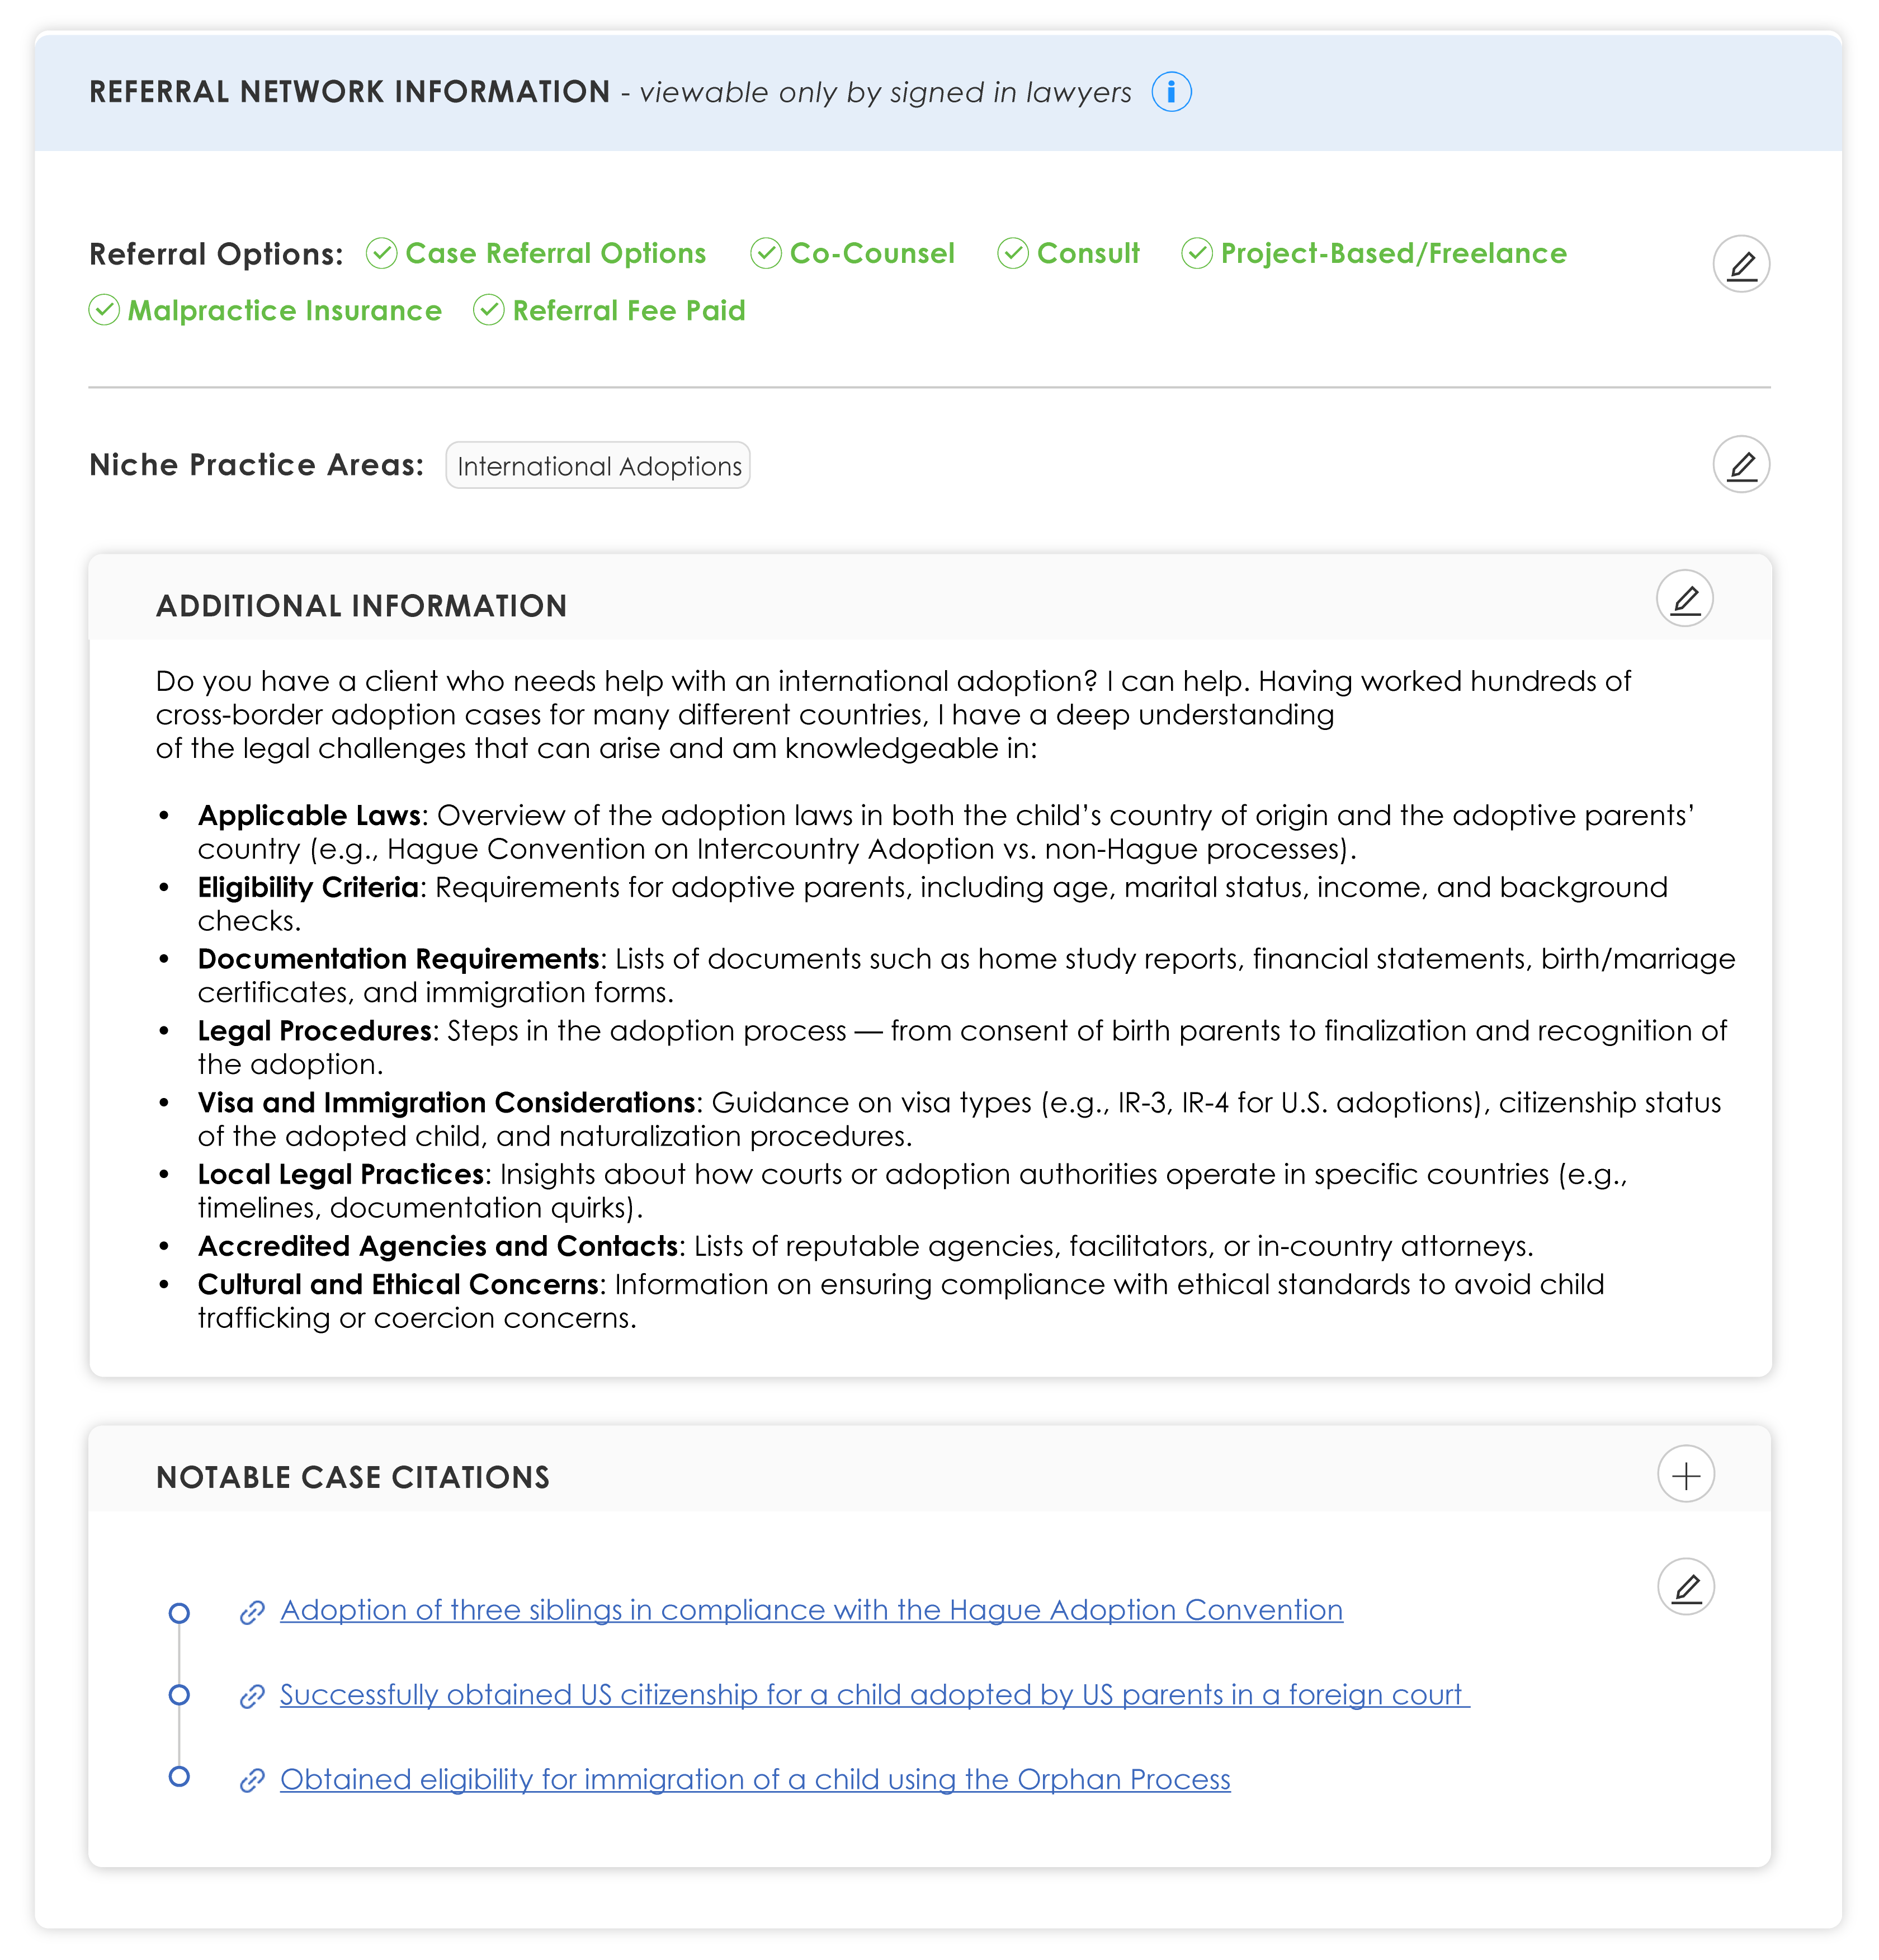Click the Additional Information heading
Viewport: 1879px width, 1960px height.
(x=361, y=606)
